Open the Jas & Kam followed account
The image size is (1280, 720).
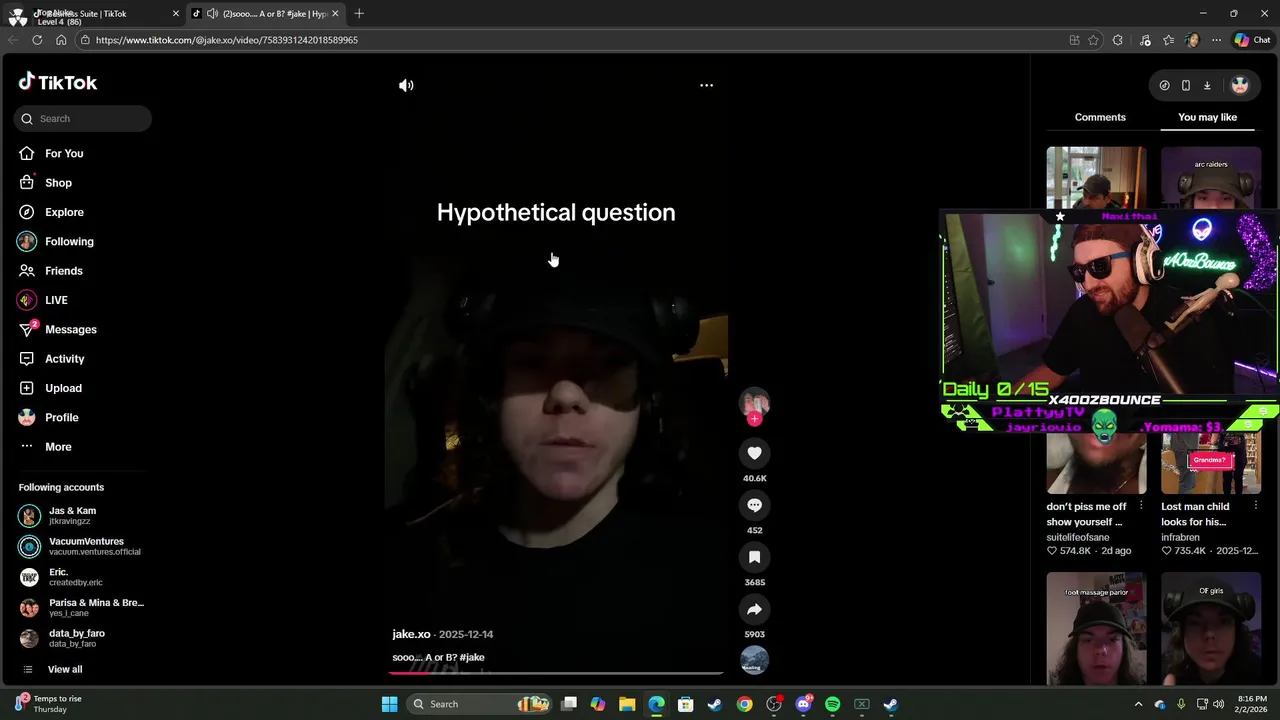point(82,516)
